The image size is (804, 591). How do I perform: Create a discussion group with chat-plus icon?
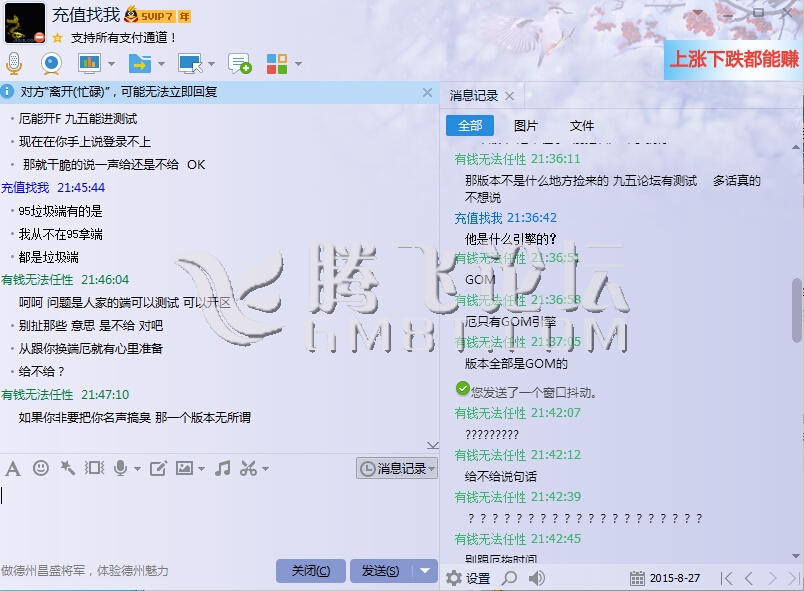click(x=240, y=64)
